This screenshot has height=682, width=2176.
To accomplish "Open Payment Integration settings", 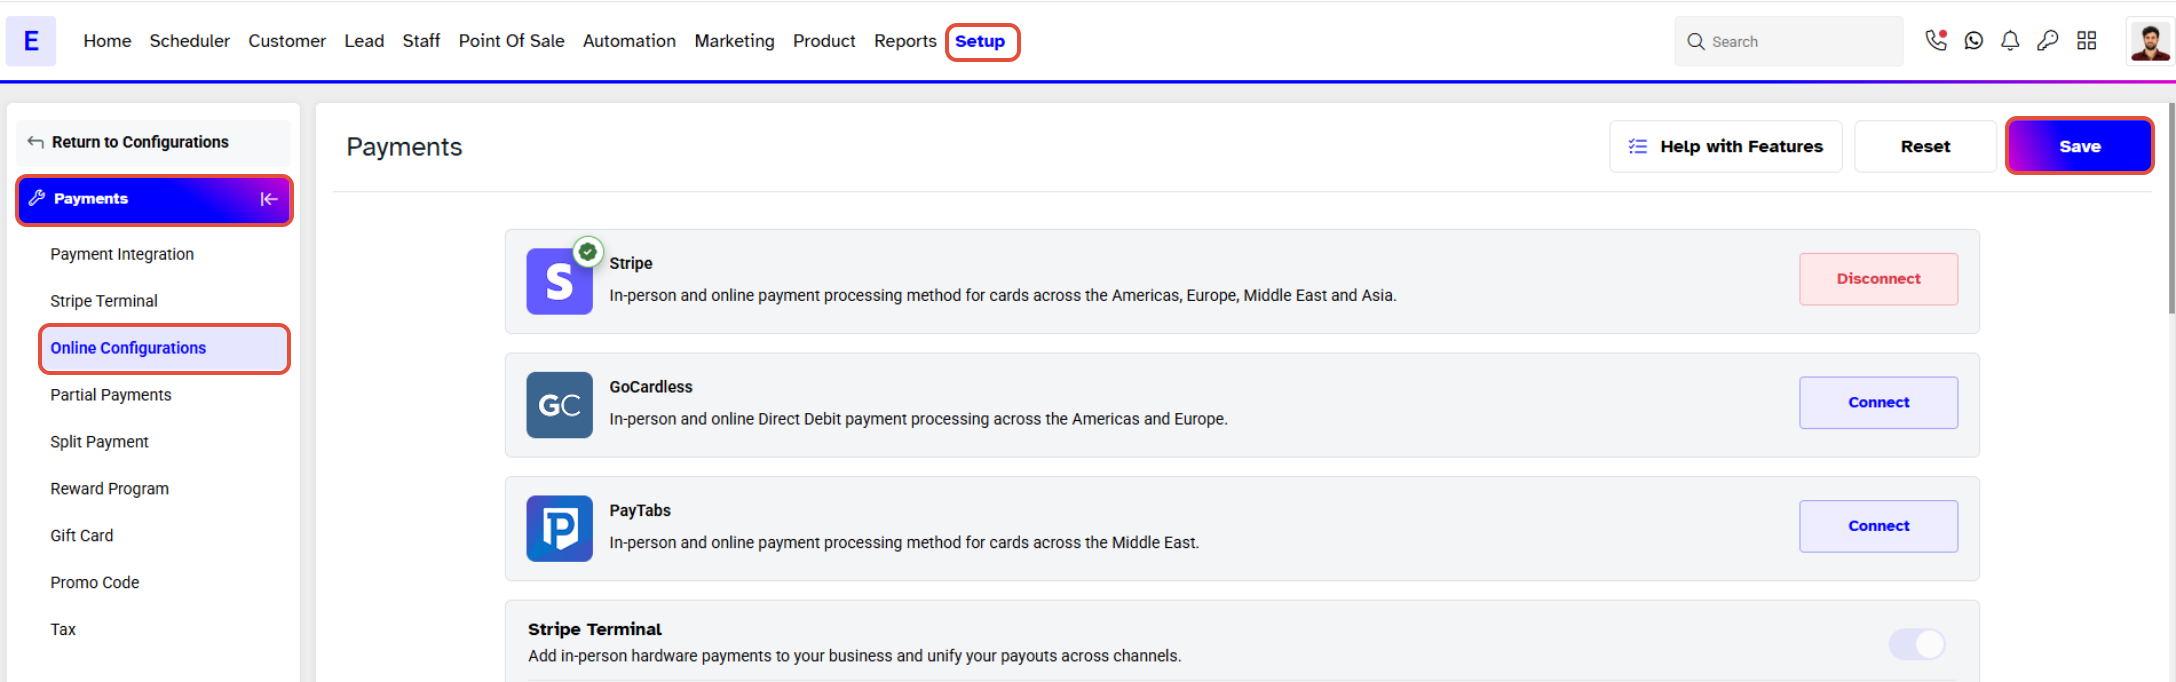I will coord(122,254).
